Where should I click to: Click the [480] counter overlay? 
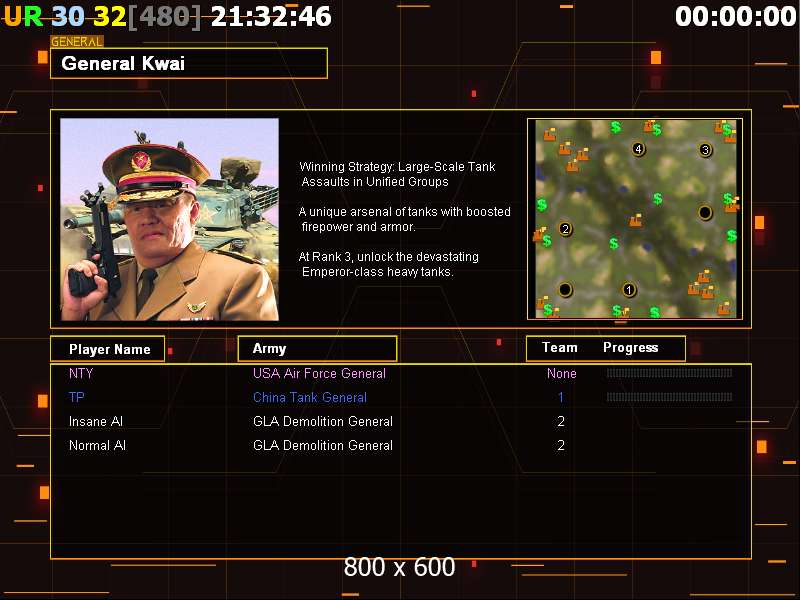[165, 17]
